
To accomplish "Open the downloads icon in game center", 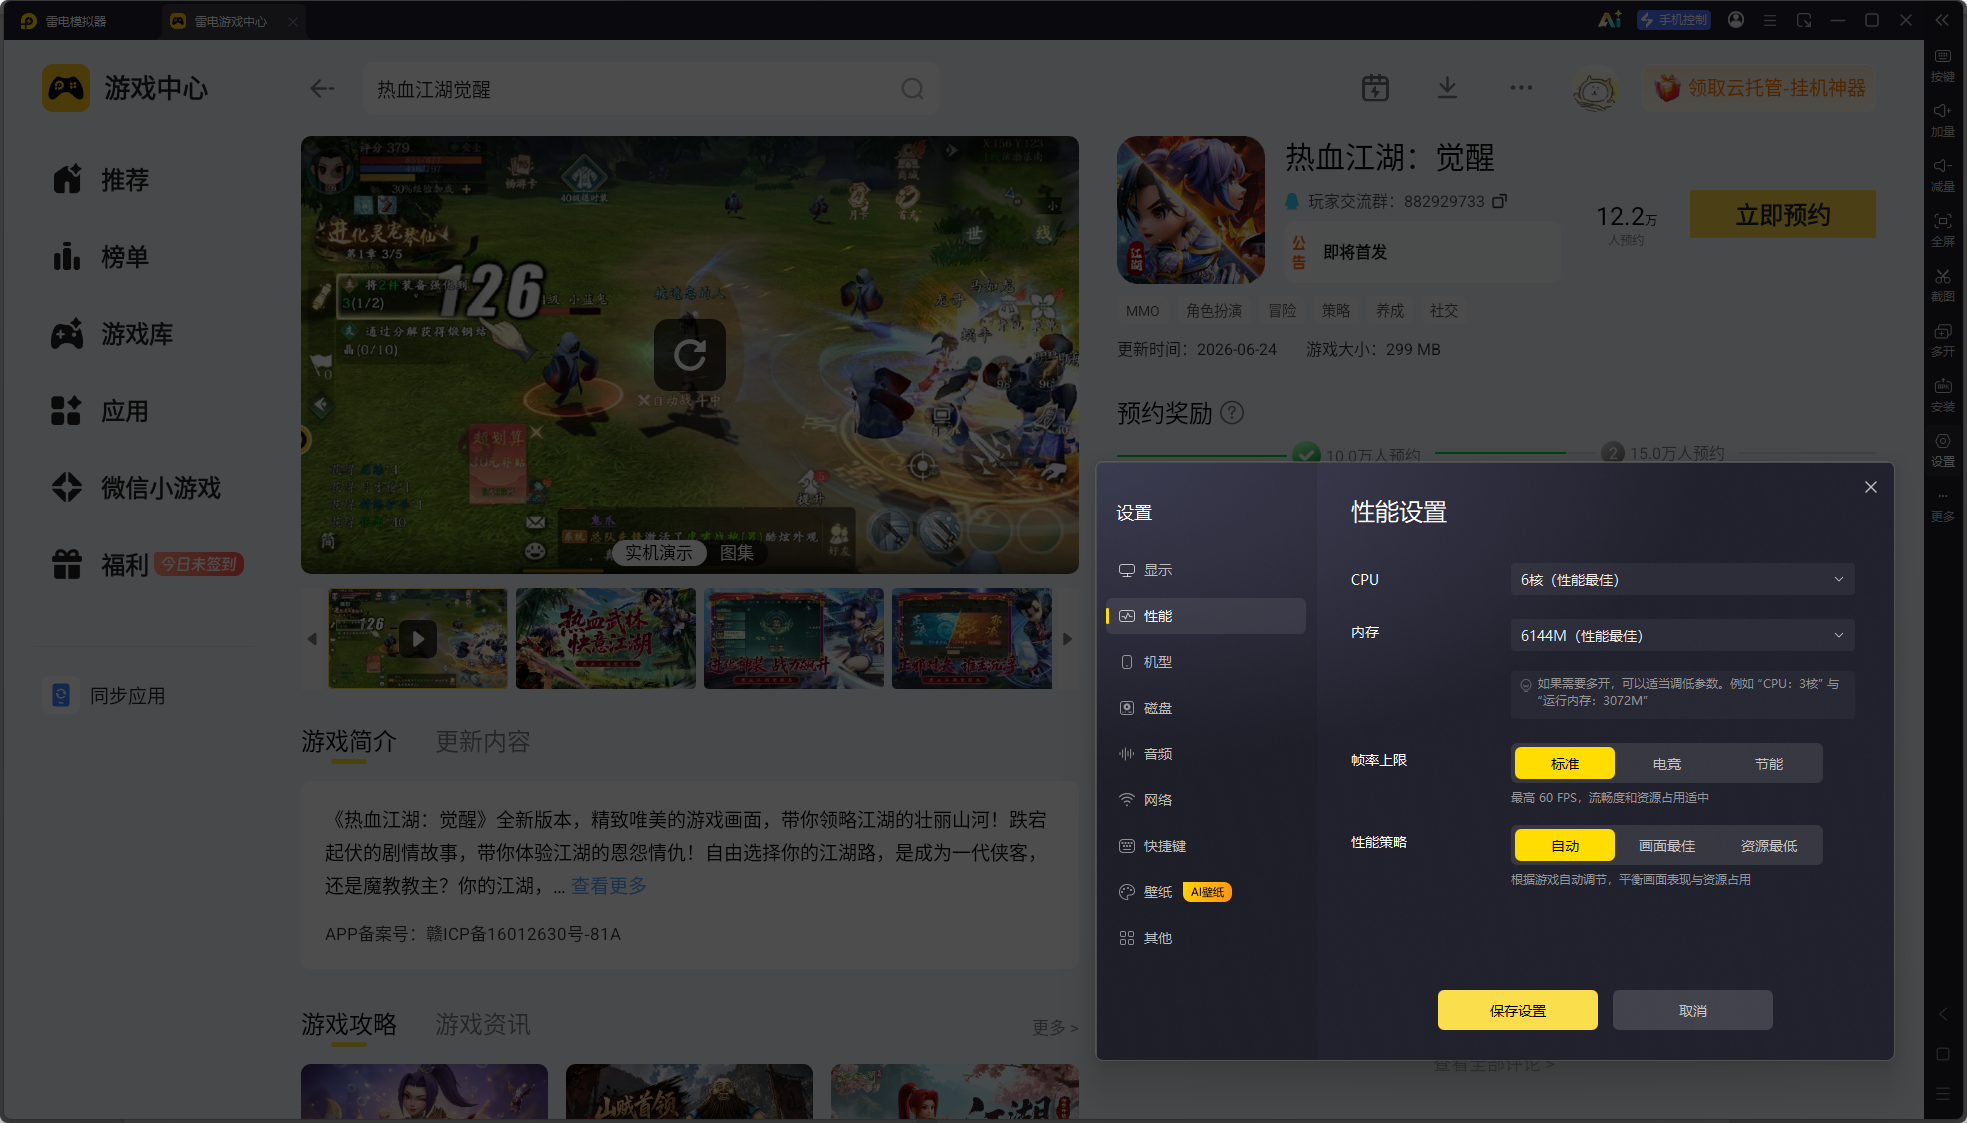I will tap(1447, 88).
